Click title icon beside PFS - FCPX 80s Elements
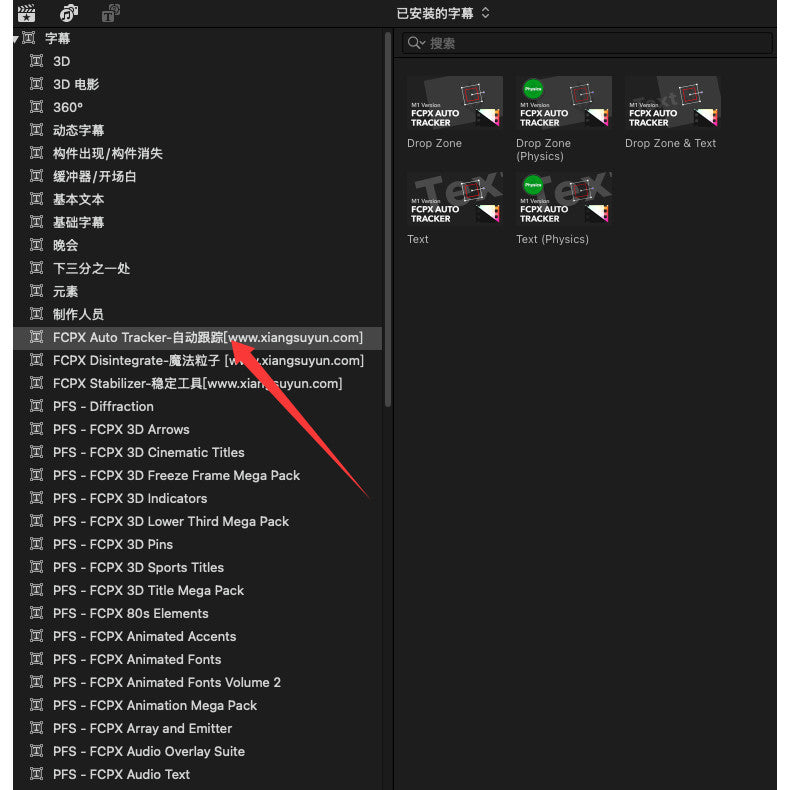 [36, 613]
